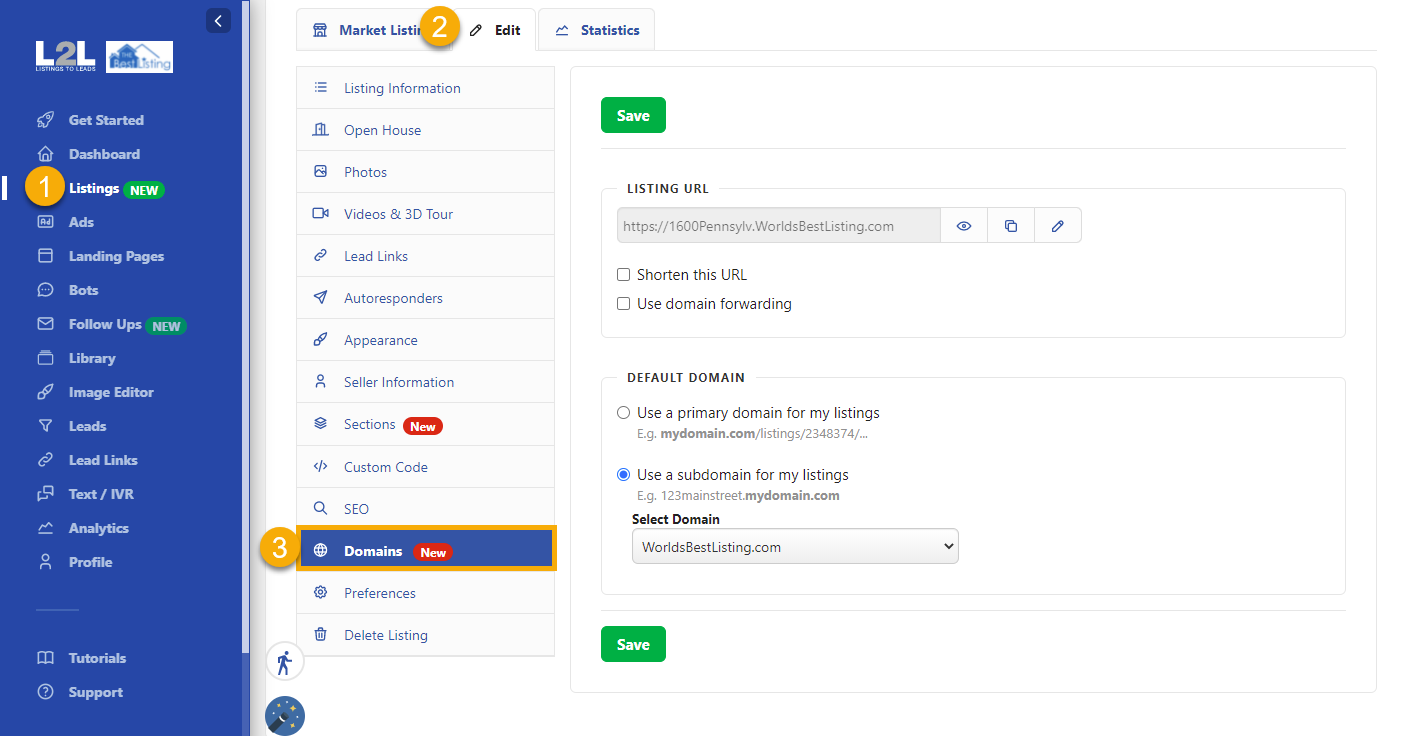Check Use domain forwarding

point(623,303)
